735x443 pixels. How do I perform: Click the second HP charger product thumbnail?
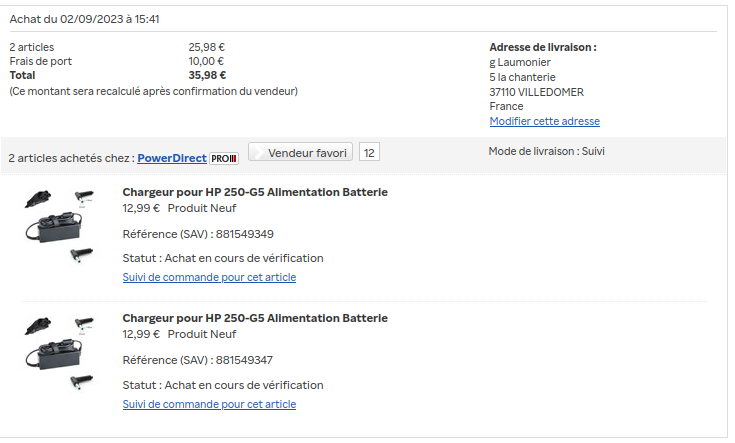(x=59, y=352)
